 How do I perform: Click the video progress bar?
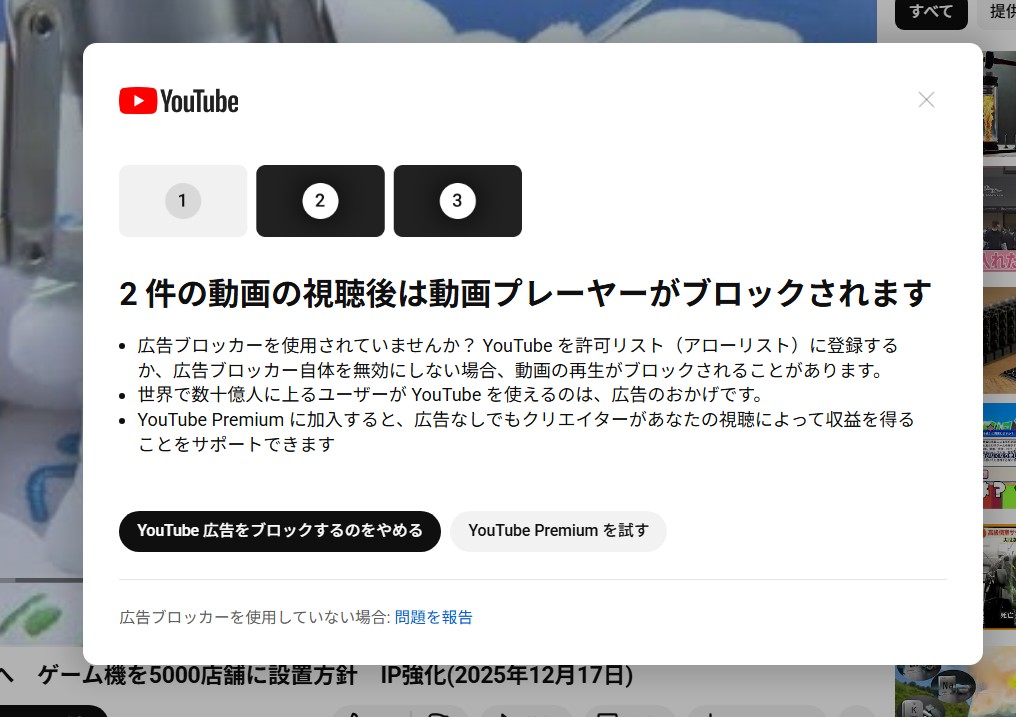[x=40, y=580]
